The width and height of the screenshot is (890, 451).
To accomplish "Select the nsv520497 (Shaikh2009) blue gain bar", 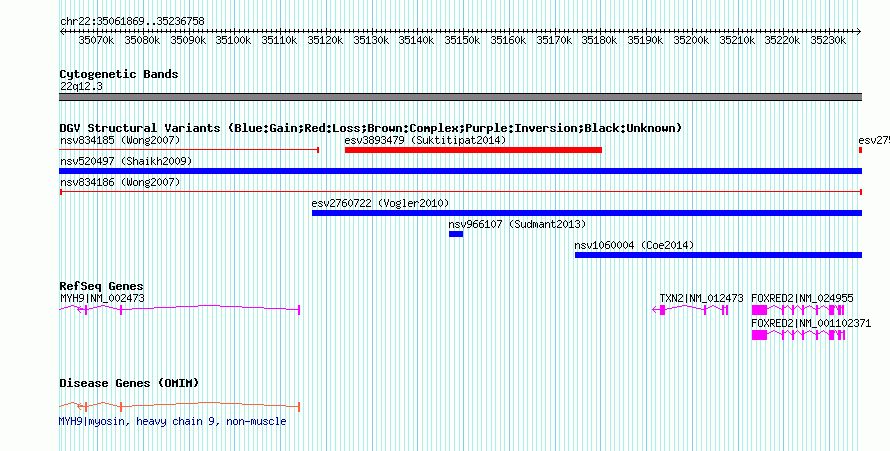I will [460, 171].
